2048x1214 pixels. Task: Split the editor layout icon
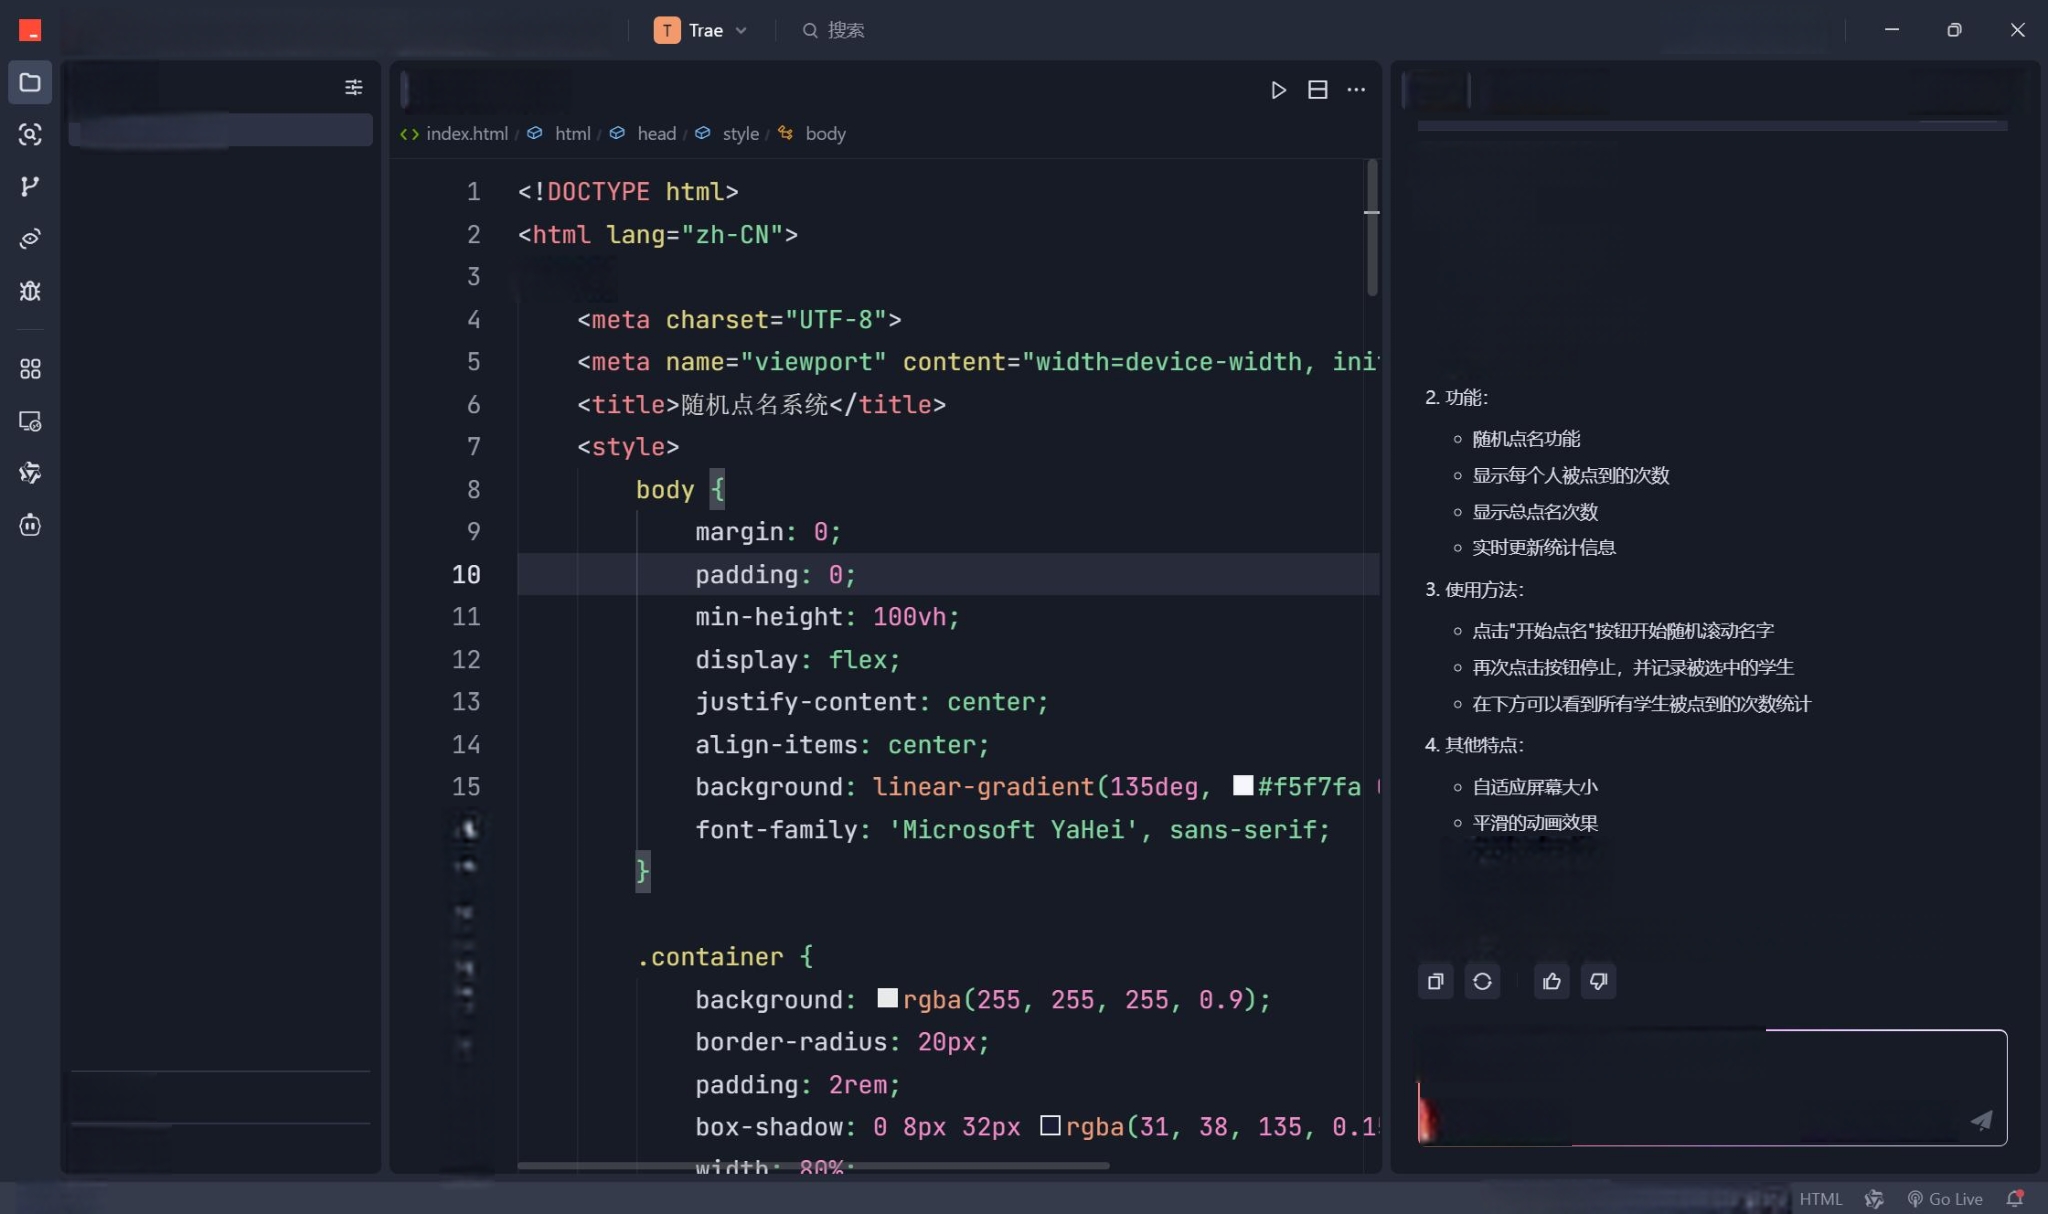click(x=1318, y=90)
